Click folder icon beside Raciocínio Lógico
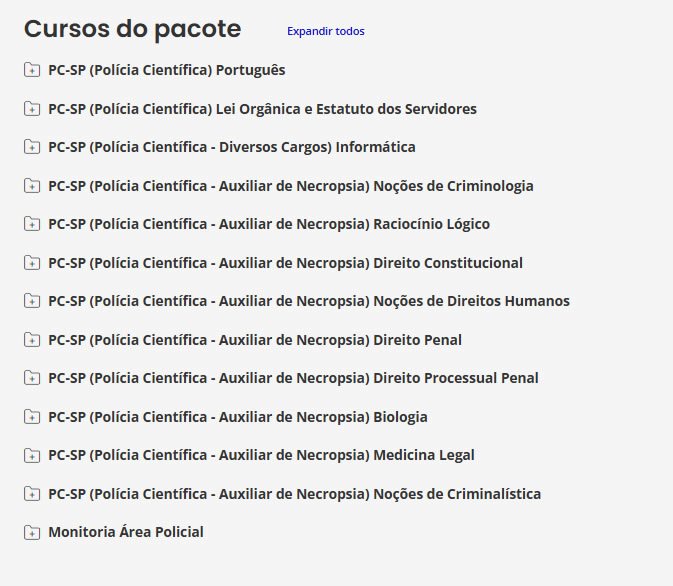The image size is (673, 586). tap(32, 225)
